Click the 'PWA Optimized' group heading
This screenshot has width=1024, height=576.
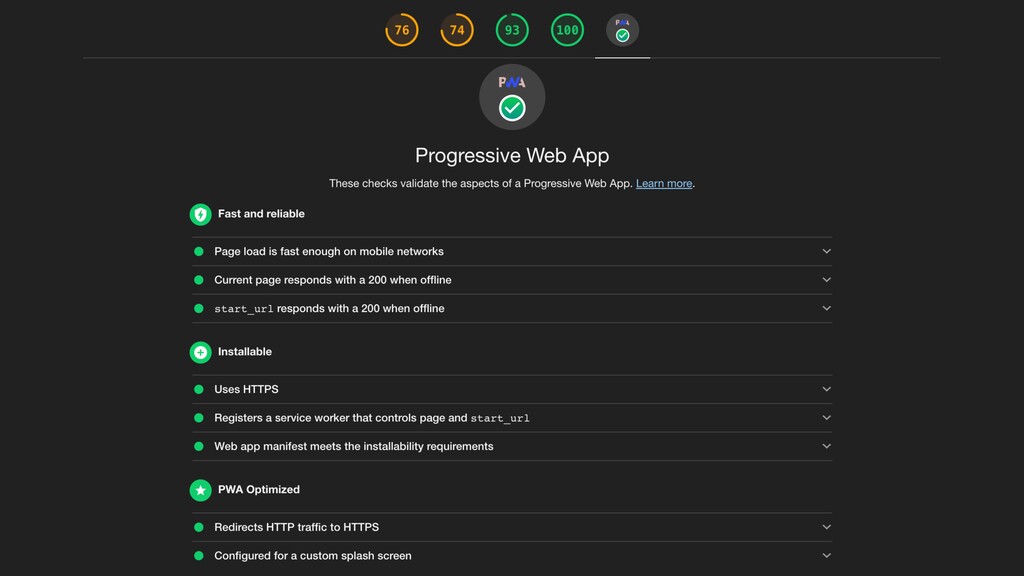[x=259, y=489]
